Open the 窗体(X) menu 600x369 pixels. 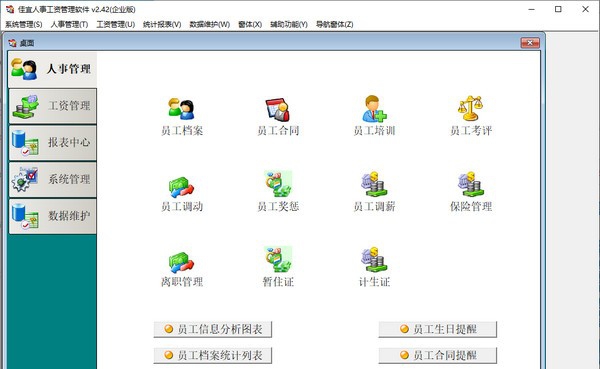pos(250,24)
